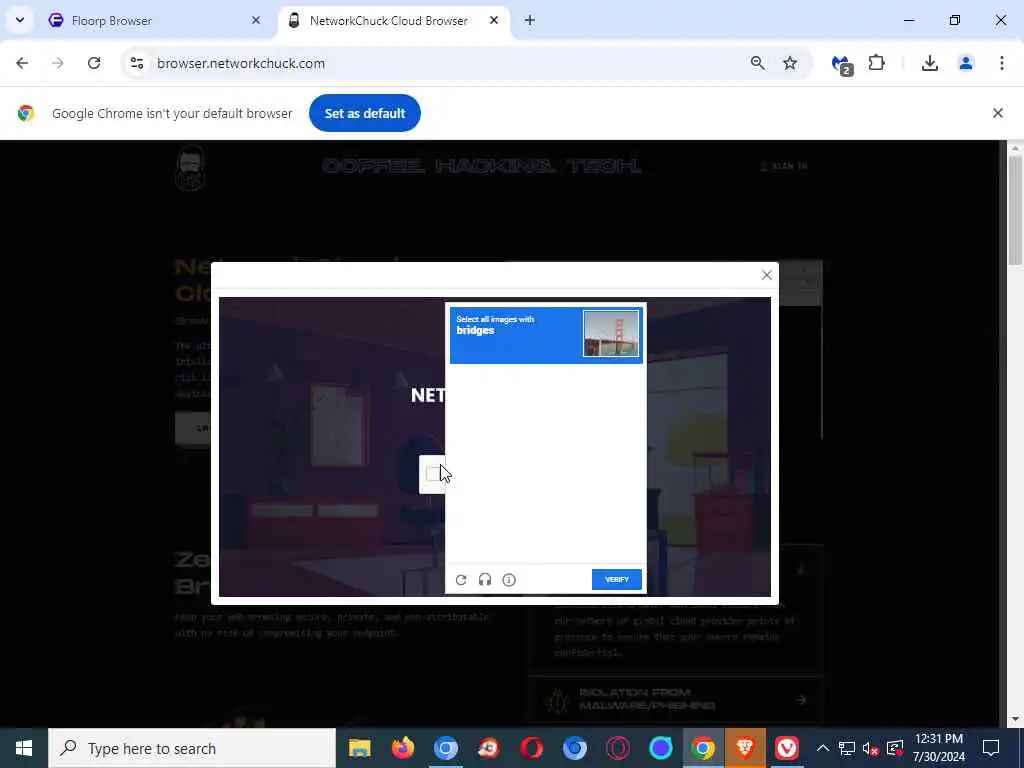Click the 'Google Chrome isn't your default browser' text

172,114
